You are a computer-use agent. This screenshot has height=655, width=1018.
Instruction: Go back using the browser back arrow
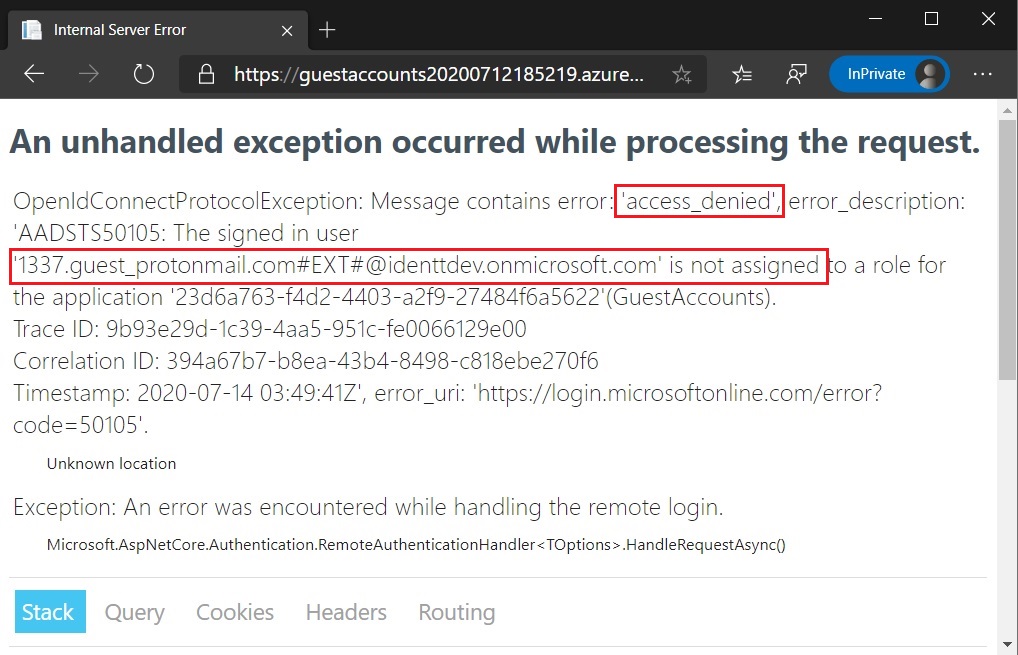tap(34, 74)
